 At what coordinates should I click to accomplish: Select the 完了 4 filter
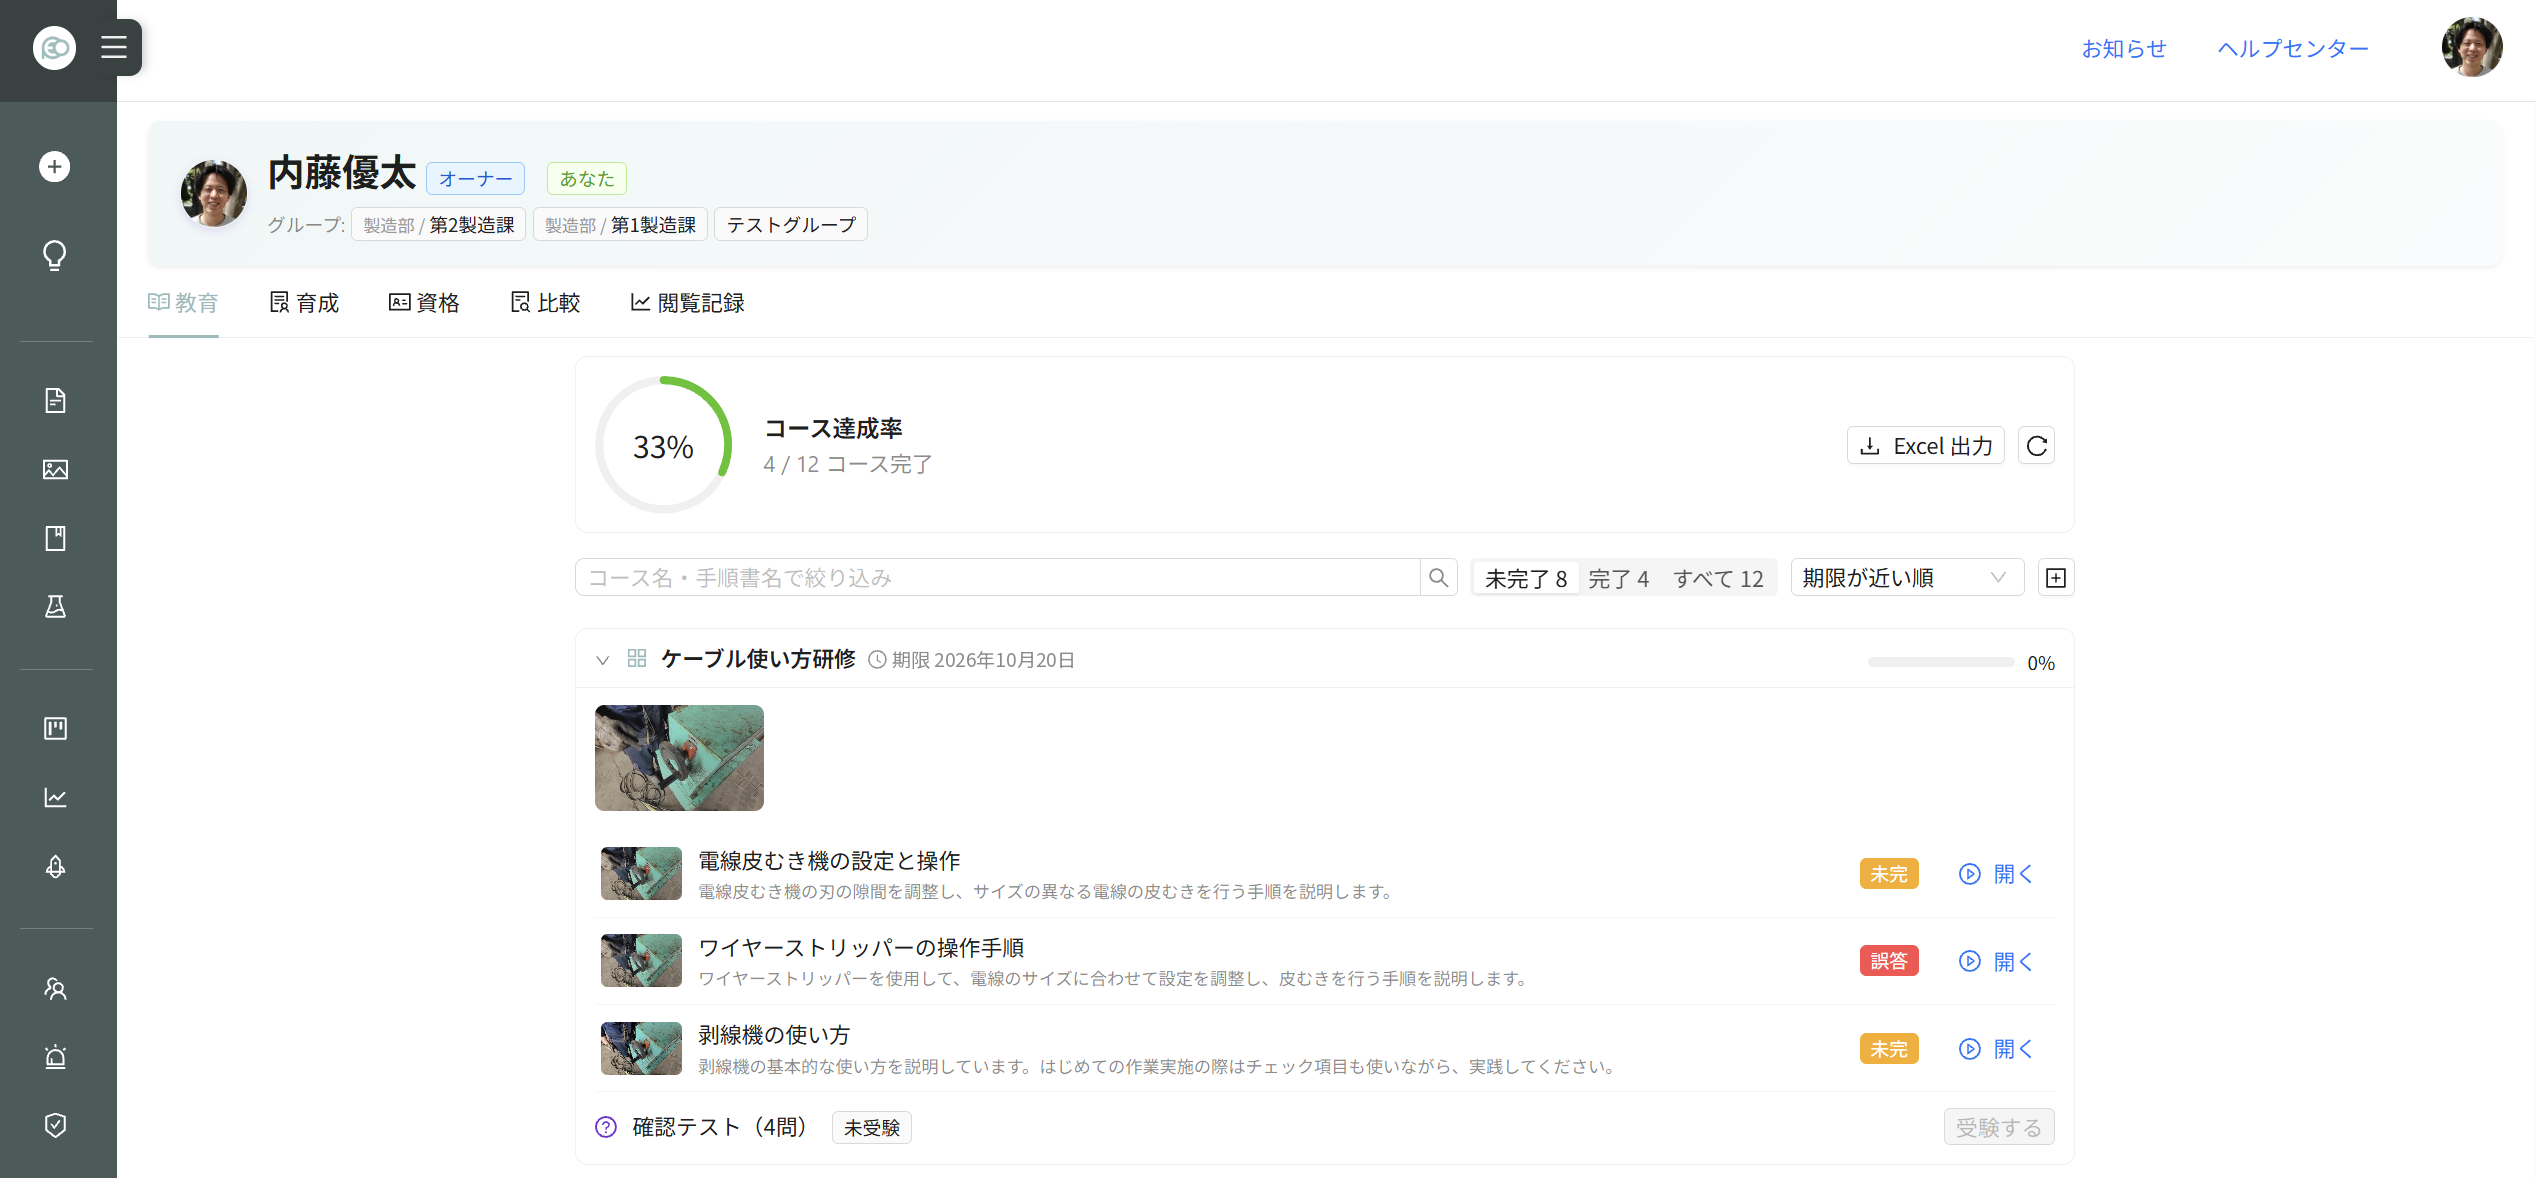[1618, 578]
